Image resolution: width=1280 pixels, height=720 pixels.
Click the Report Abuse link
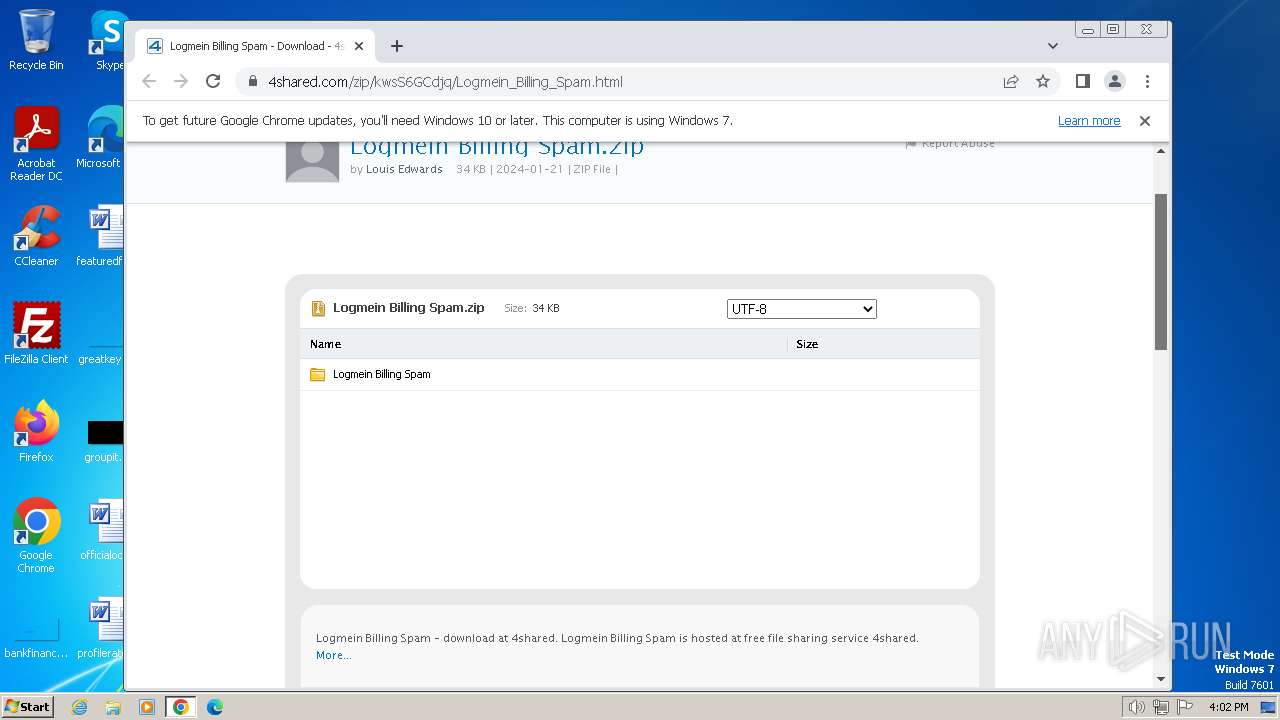pos(950,144)
